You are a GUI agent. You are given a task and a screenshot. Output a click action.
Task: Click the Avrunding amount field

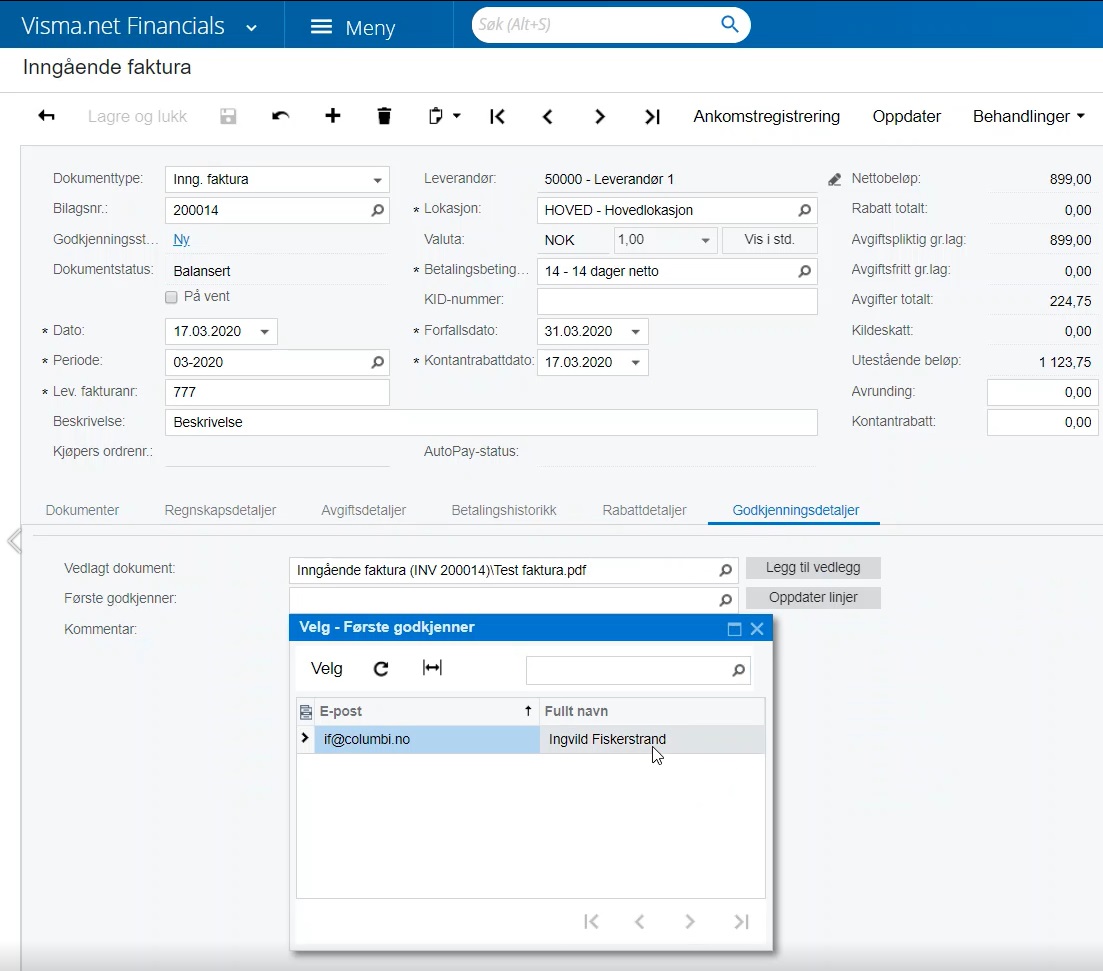tap(1043, 392)
